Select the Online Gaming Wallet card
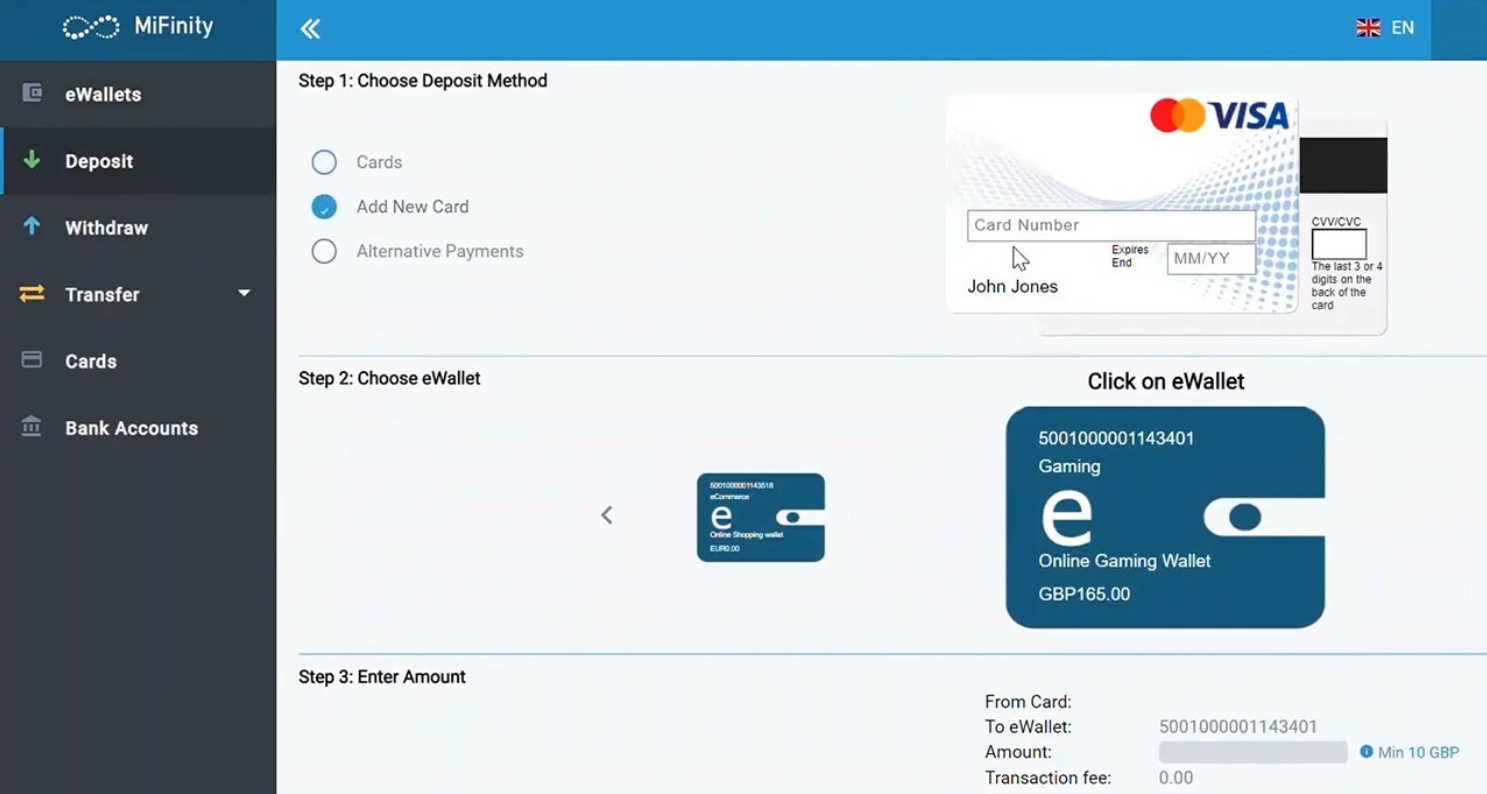Screen dimensions: 1487x794 1165,517
